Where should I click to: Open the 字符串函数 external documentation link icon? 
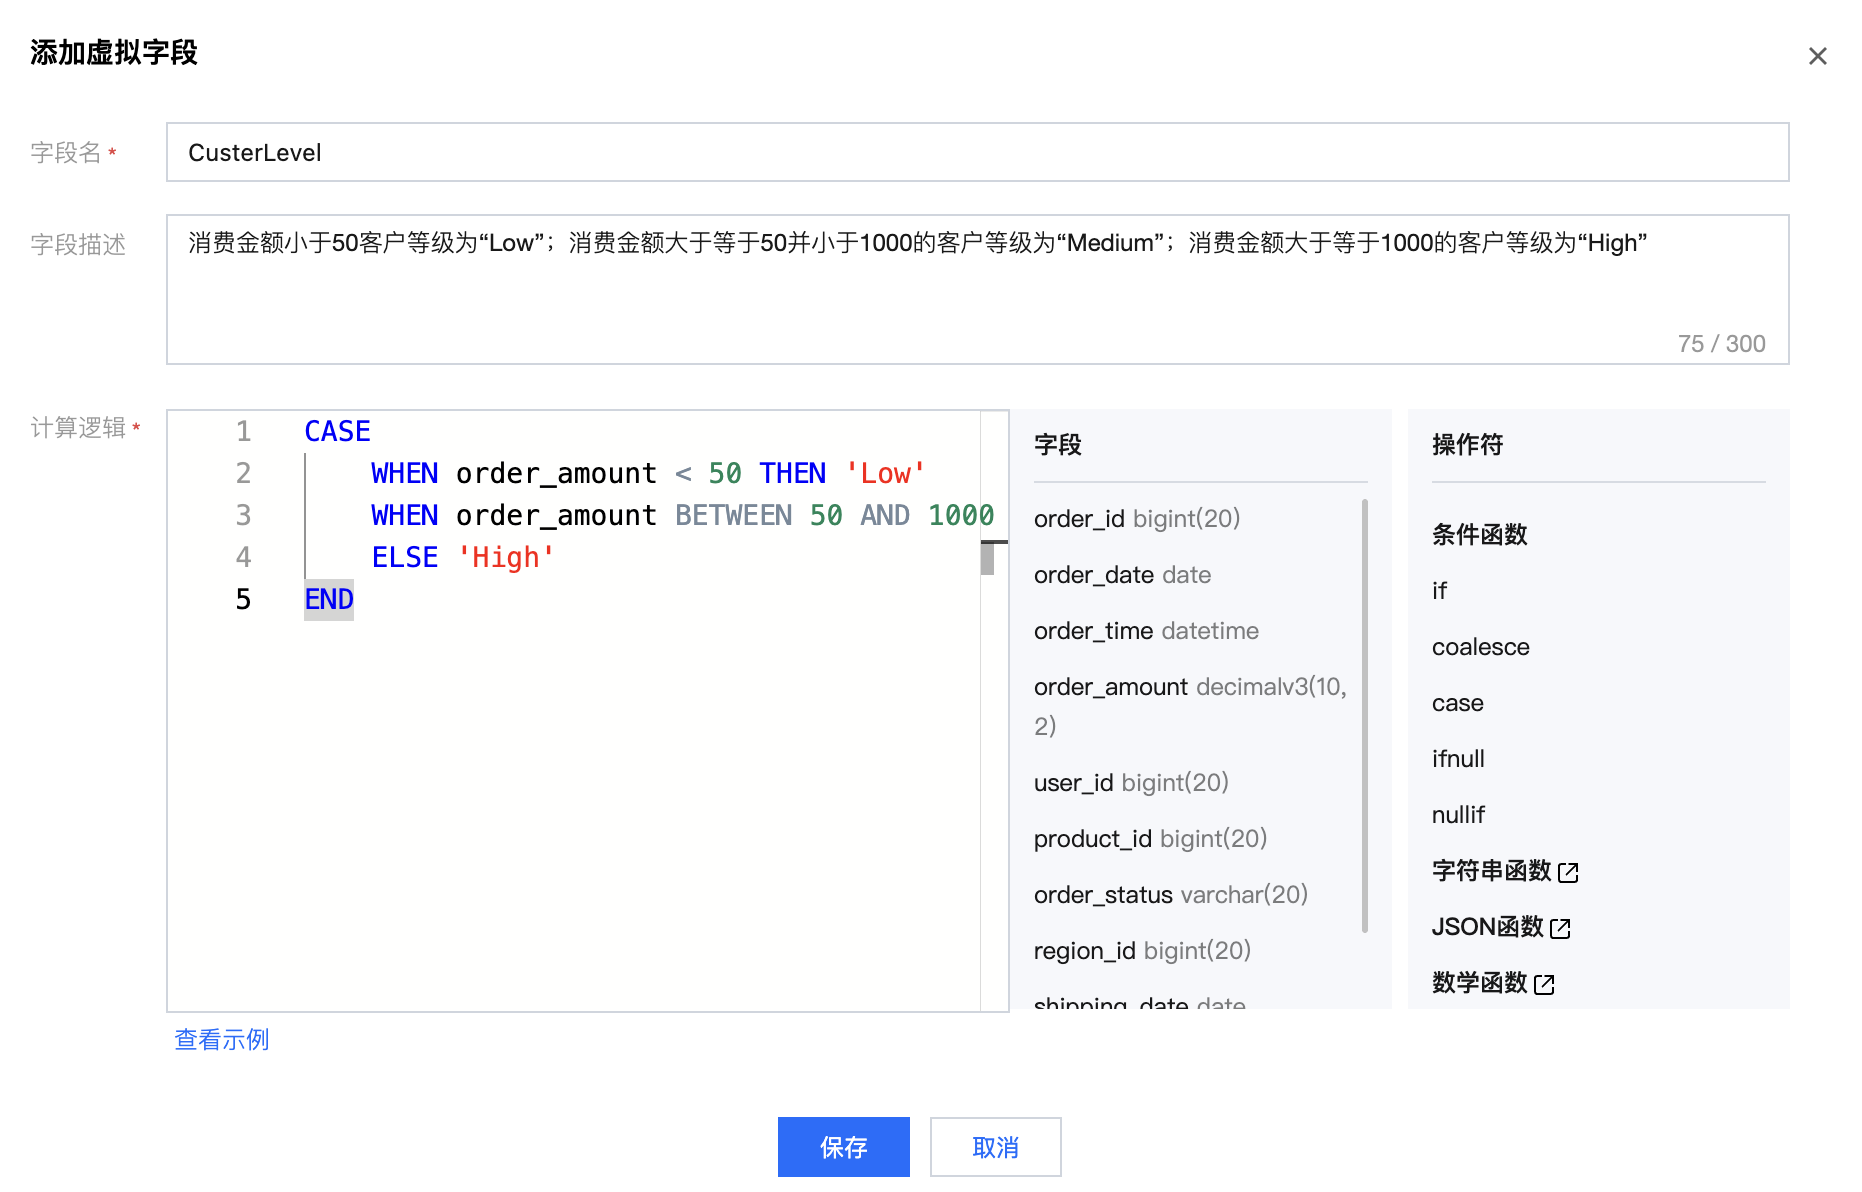[1570, 871]
